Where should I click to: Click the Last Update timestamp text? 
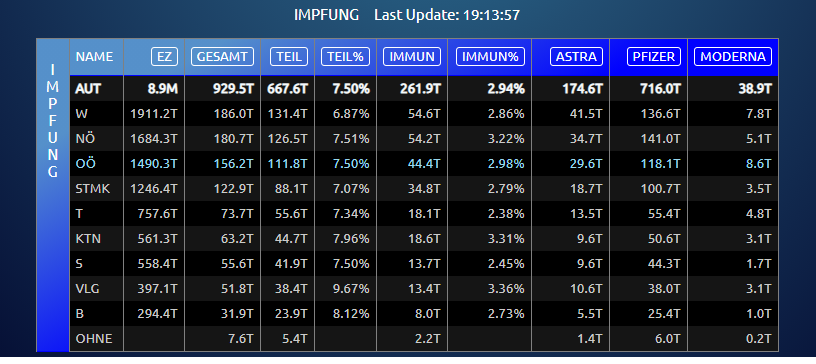[x=447, y=15]
